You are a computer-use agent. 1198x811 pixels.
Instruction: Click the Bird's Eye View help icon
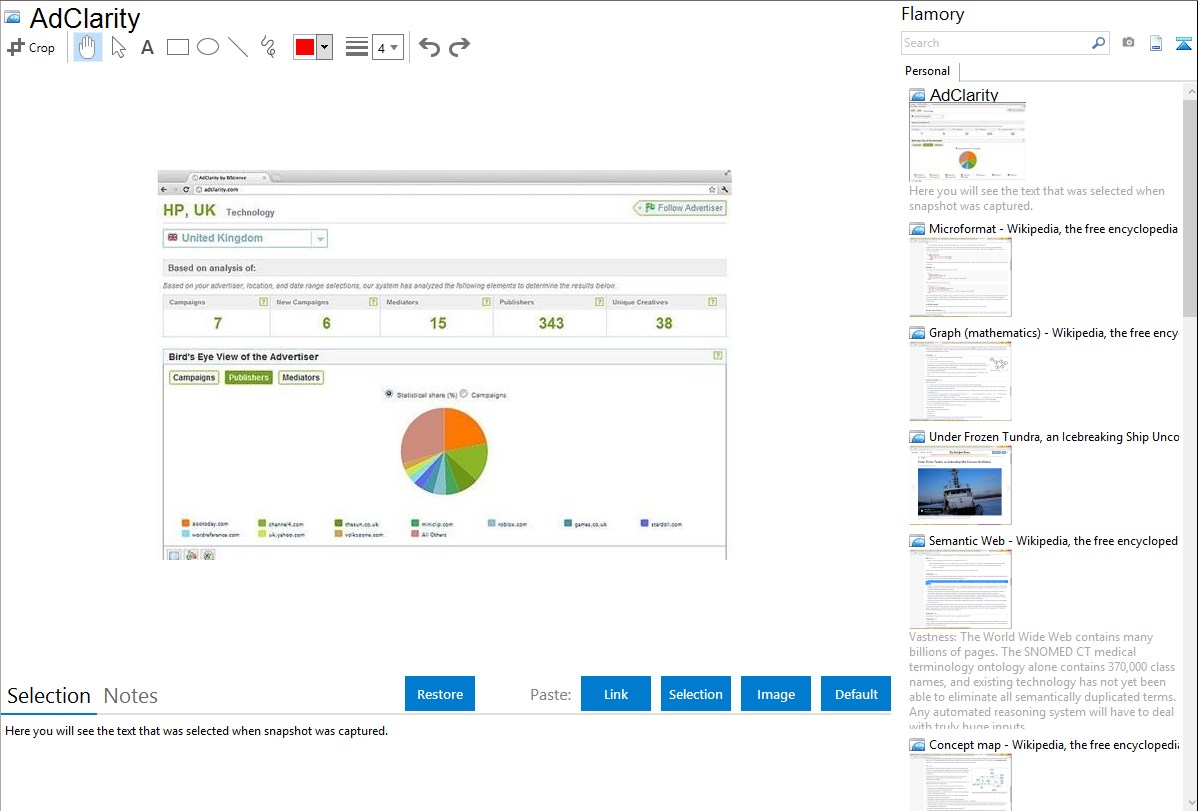pos(717,355)
